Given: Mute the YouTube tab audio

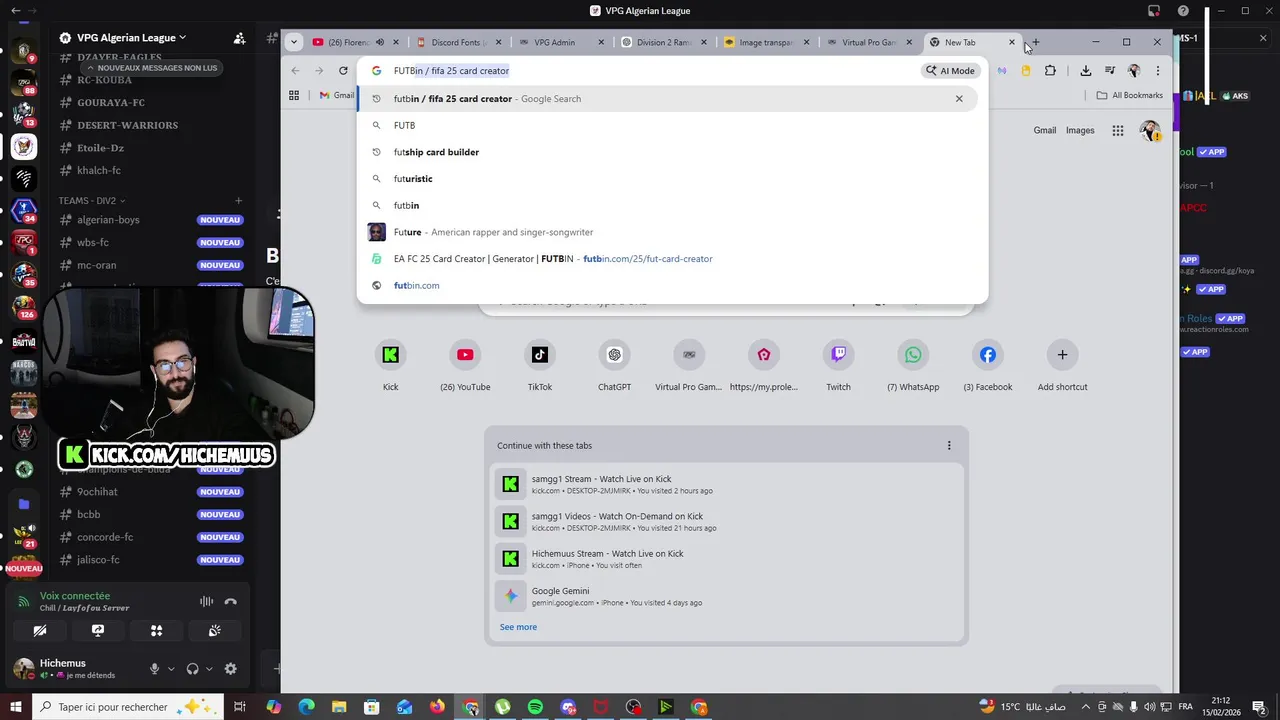Looking at the screenshot, I should [380, 42].
